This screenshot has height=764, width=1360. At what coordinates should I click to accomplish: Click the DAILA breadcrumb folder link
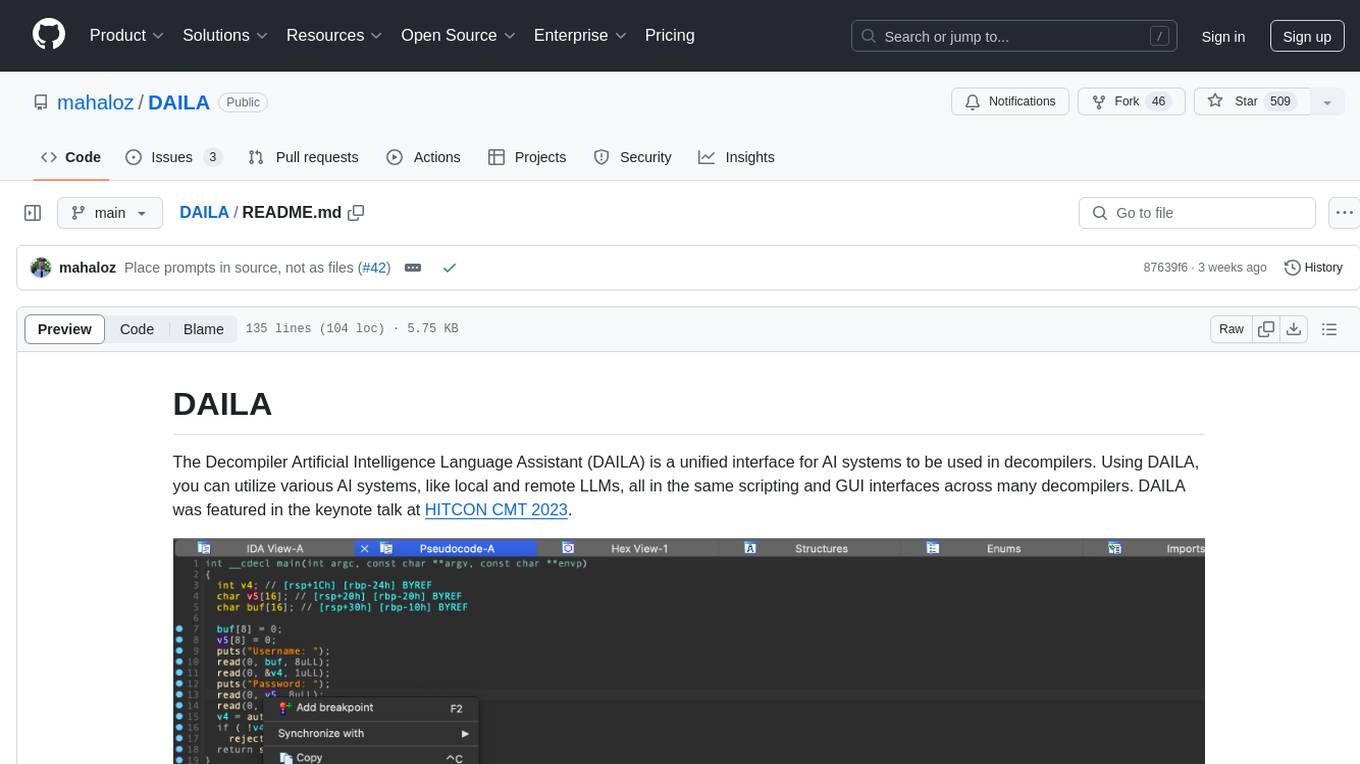pyautogui.click(x=204, y=213)
